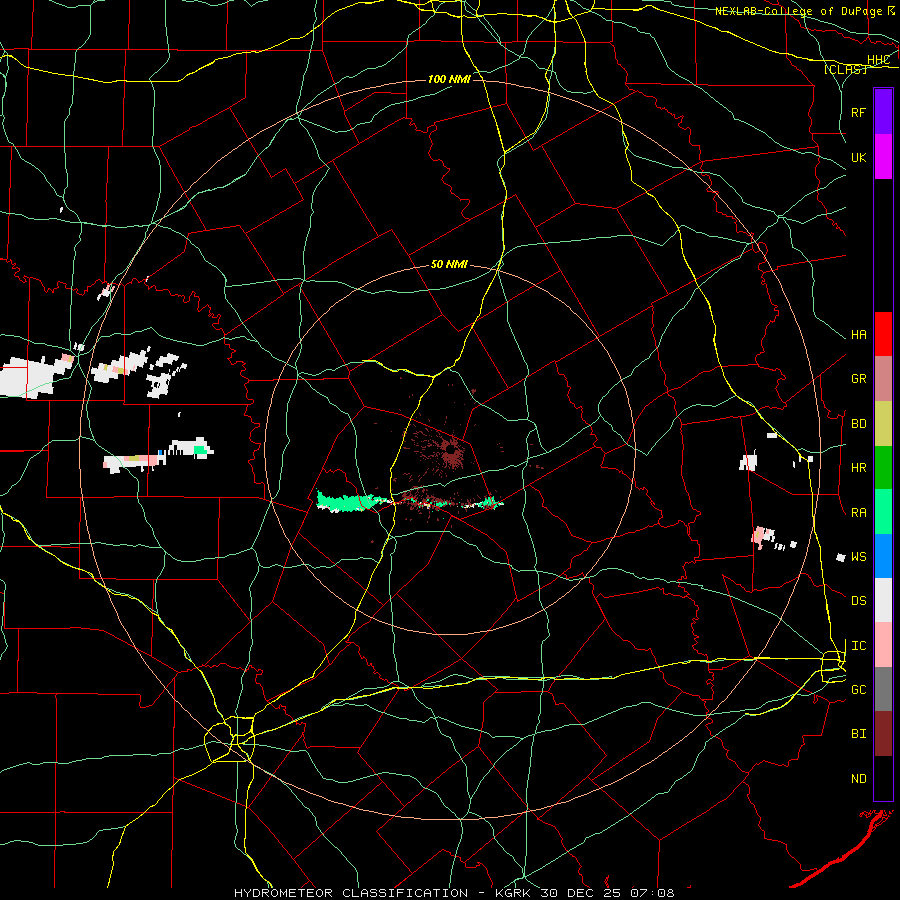
Task: Click the UK magenta legend swatch
Action: (883, 157)
